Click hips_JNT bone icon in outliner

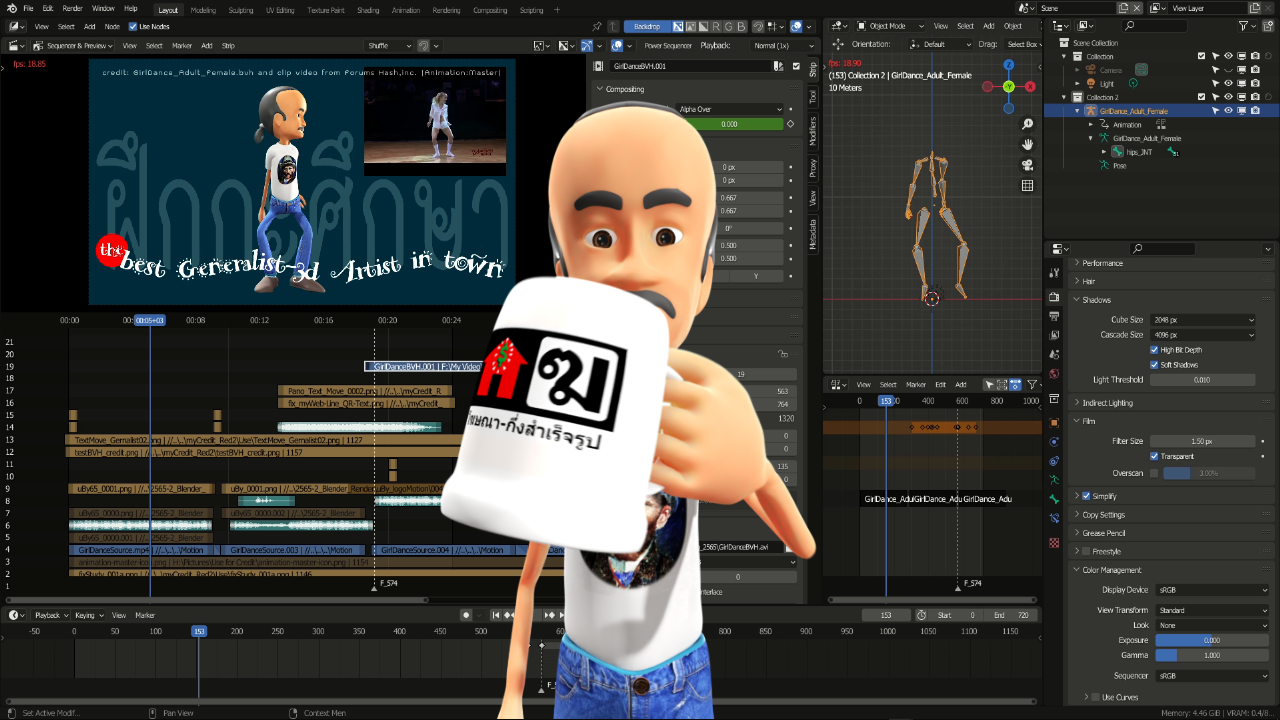1117,152
